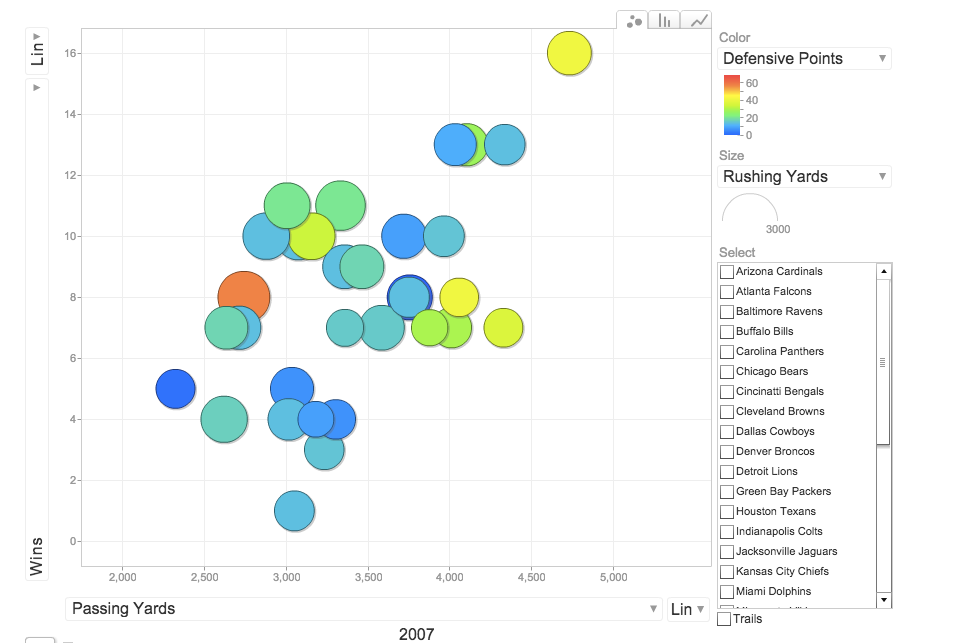Check the Arizona Cardinals box
The image size is (973, 643).
[x=727, y=272]
